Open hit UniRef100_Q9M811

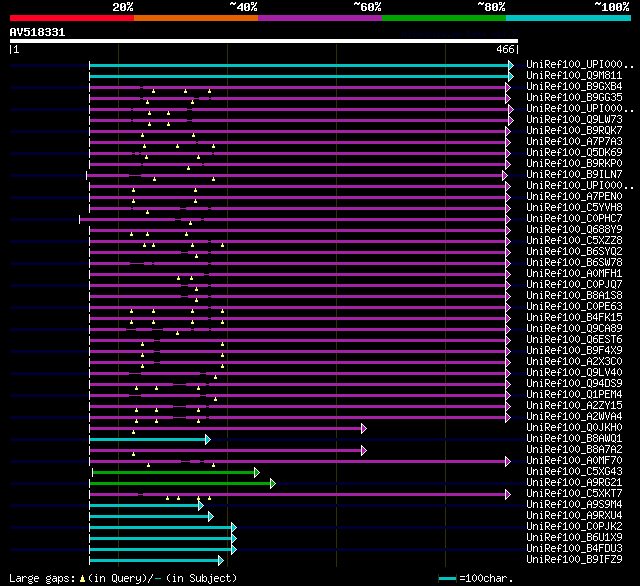coord(574,75)
